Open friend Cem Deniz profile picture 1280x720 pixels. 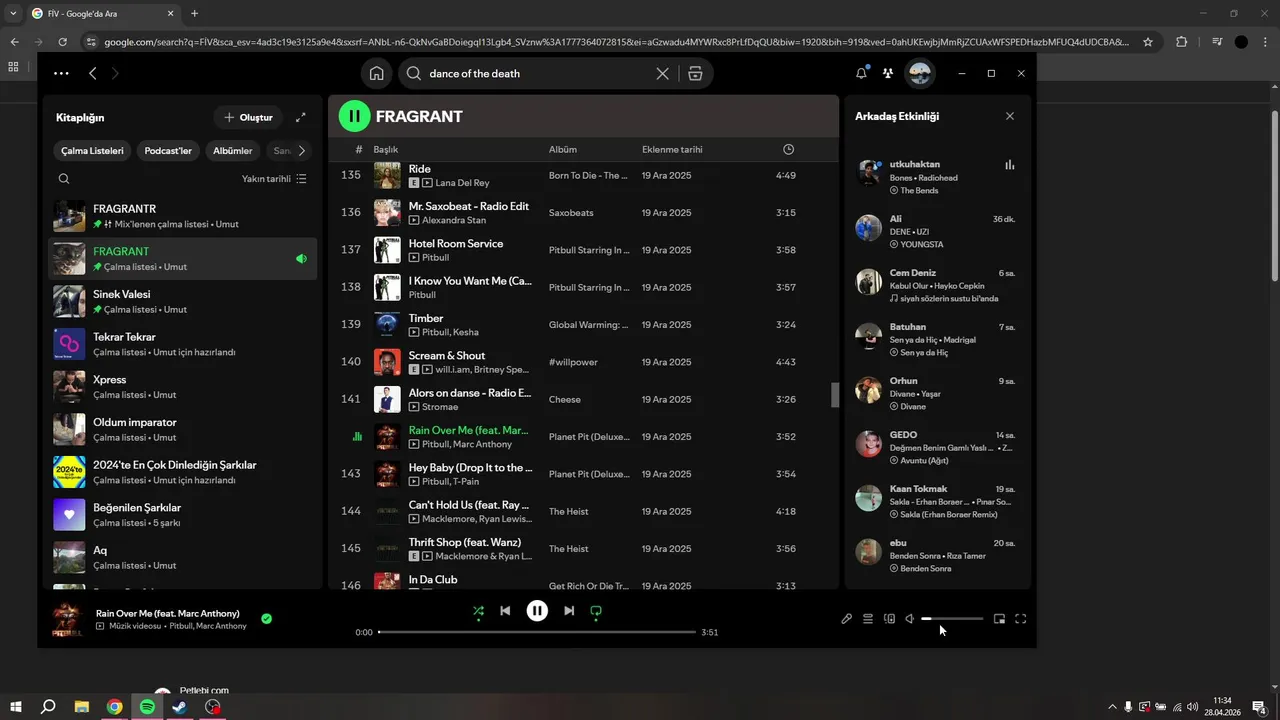tap(868, 281)
